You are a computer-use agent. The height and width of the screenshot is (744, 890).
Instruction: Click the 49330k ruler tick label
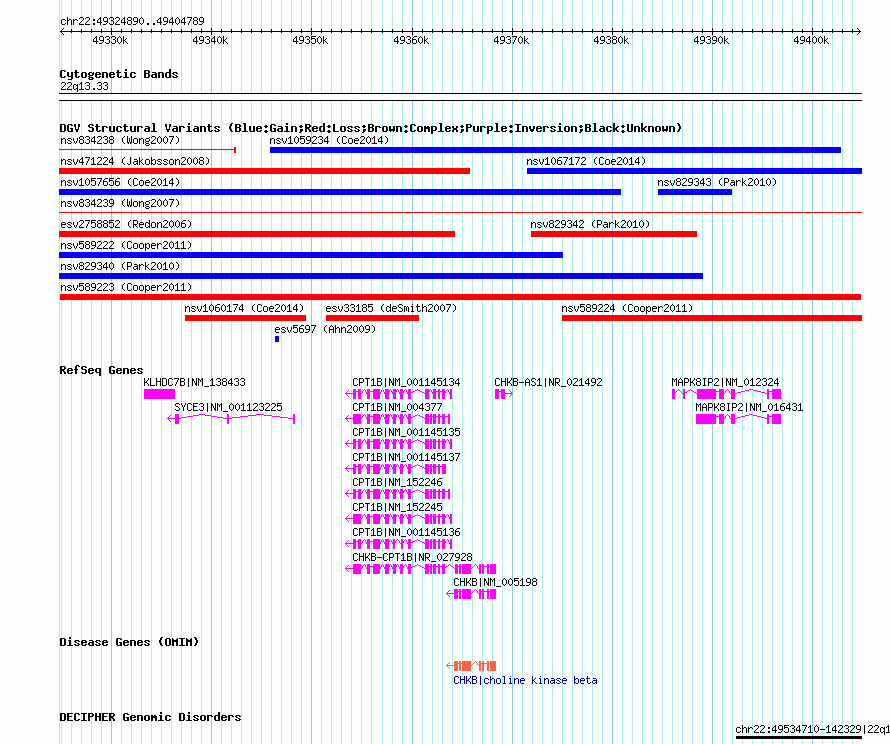tap(110, 40)
